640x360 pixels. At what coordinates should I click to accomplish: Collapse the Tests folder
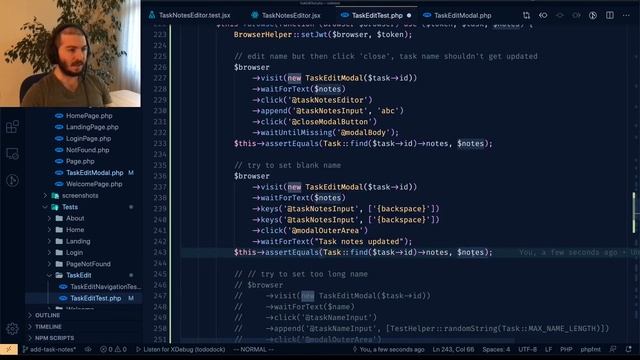45,207
